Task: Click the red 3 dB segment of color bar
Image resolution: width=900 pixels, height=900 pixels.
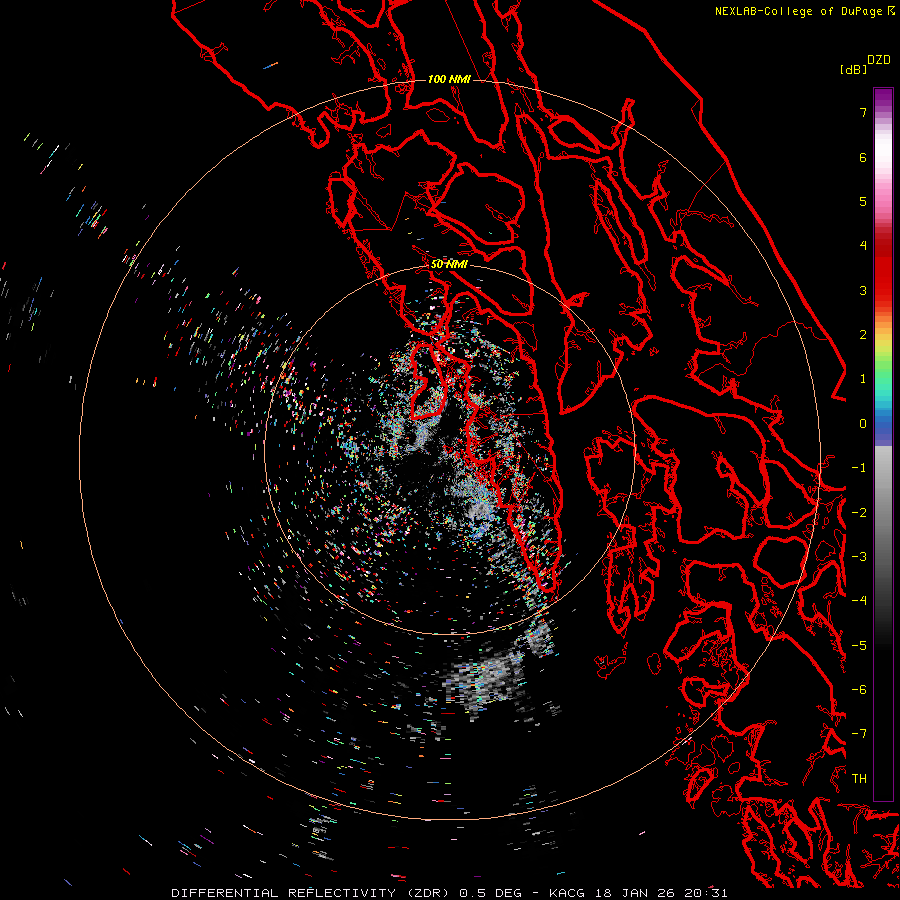Action: pos(883,281)
